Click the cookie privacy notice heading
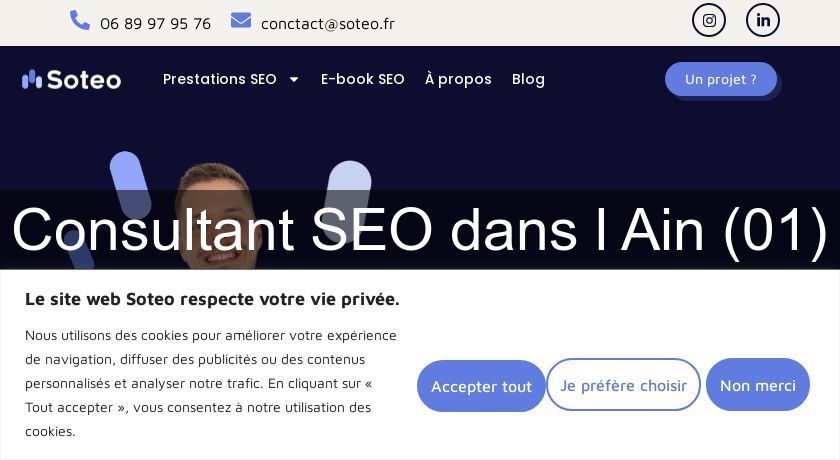 click(x=212, y=299)
